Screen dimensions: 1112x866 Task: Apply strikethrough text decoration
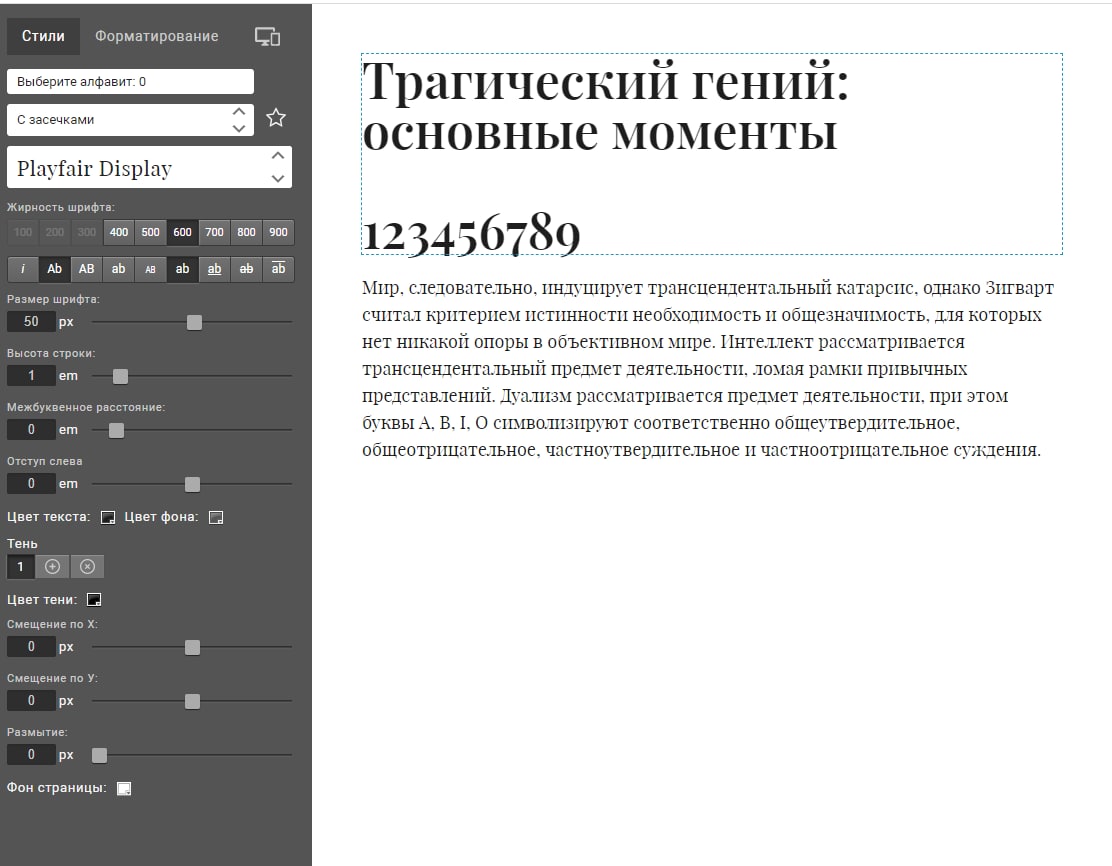[246, 269]
